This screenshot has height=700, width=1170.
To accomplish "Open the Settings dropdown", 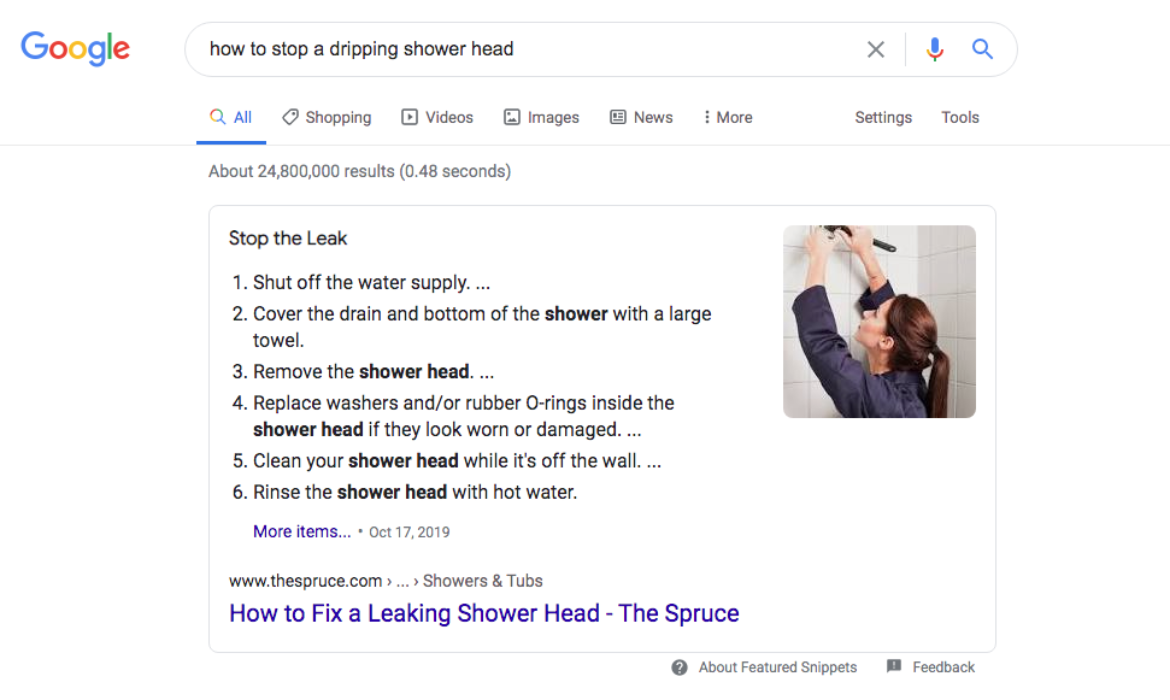I will click(x=883, y=117).
